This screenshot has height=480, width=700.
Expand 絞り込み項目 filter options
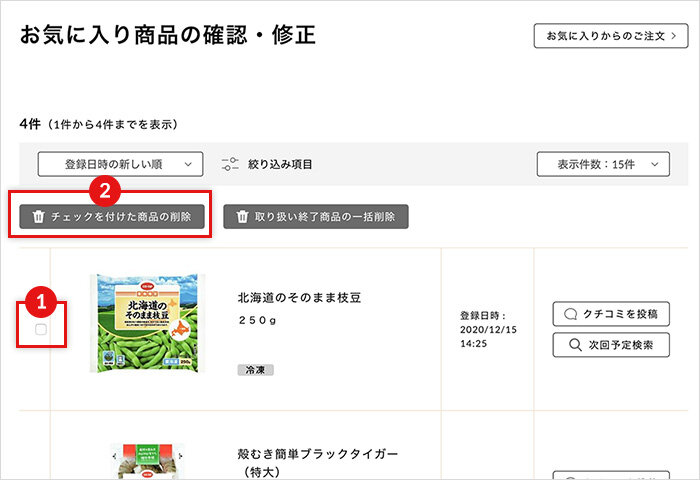(267, 164)
